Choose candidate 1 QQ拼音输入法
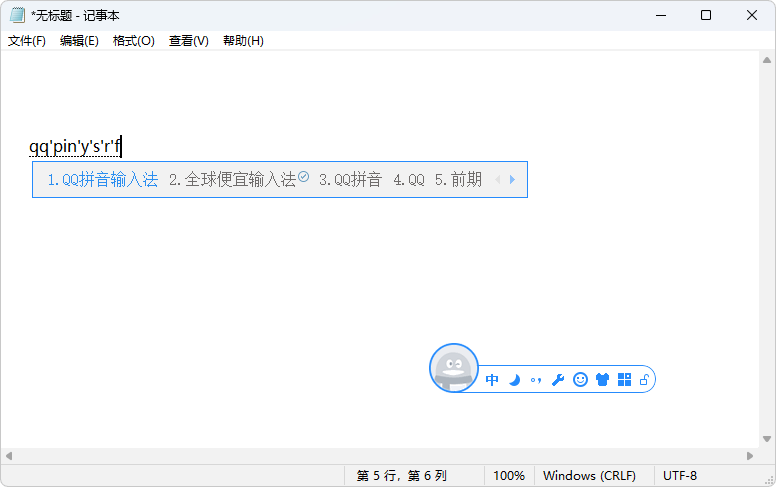The image size is (776, 487). coord(102,180)
